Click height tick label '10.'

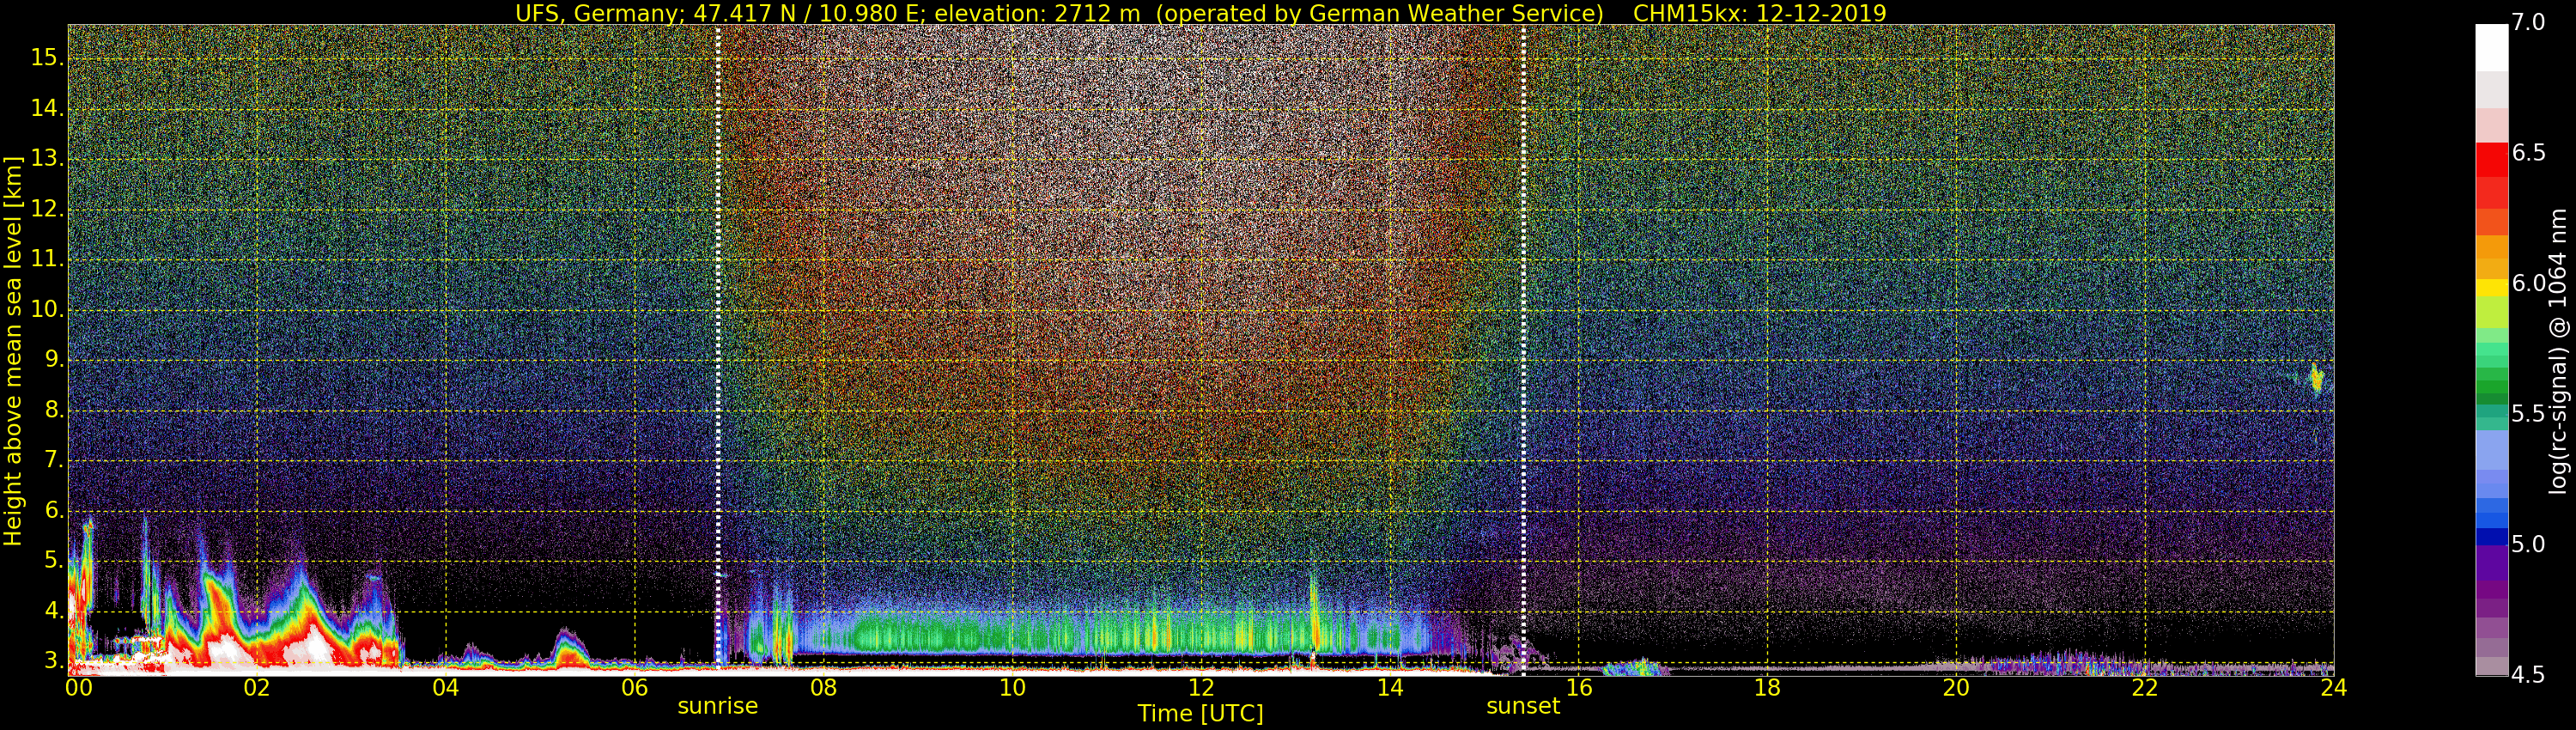coord(47,309)
